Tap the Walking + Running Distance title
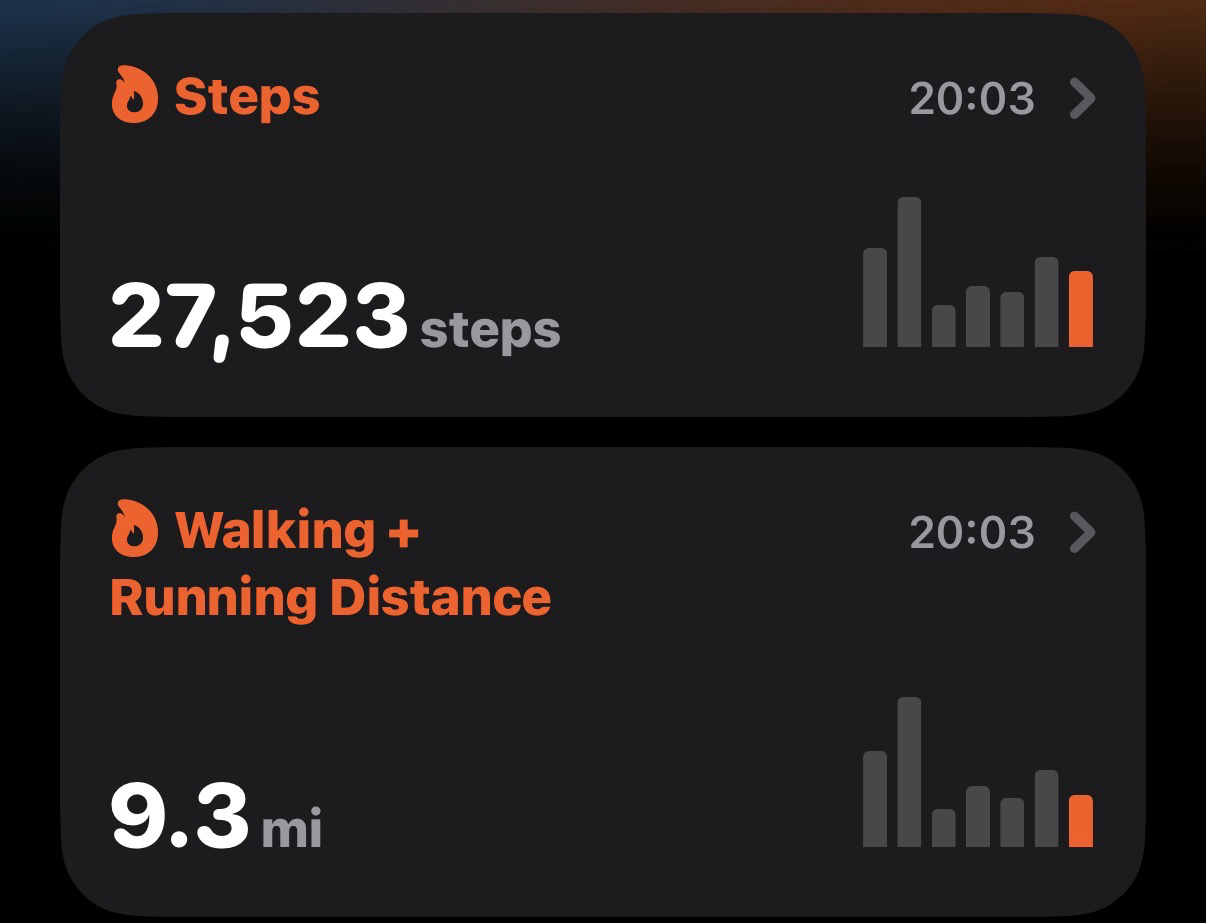The image size is (1206, 923). pos(330,563)
